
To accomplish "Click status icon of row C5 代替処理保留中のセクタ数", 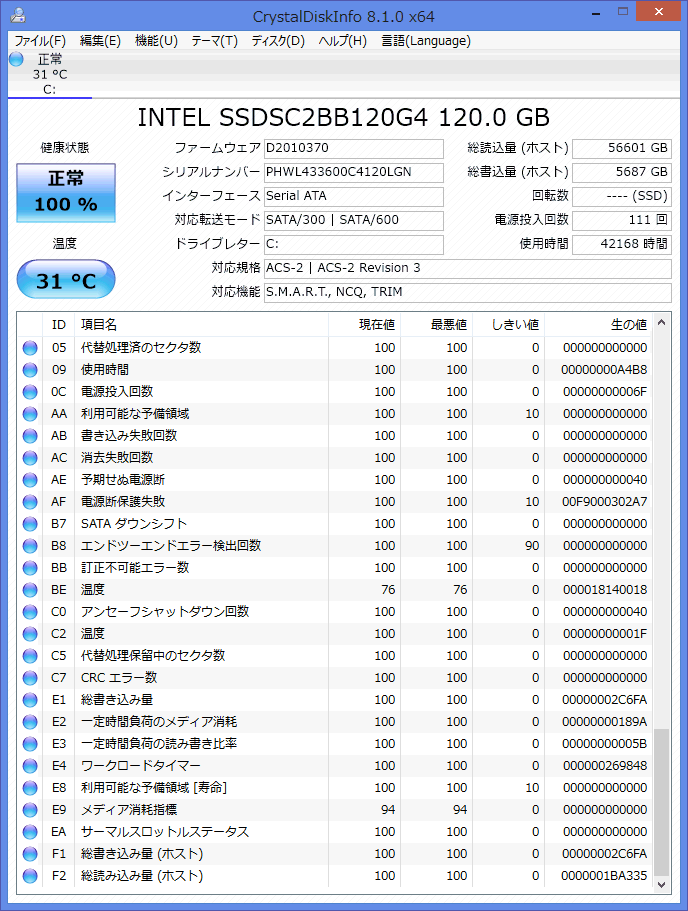I will click(30, 656).
